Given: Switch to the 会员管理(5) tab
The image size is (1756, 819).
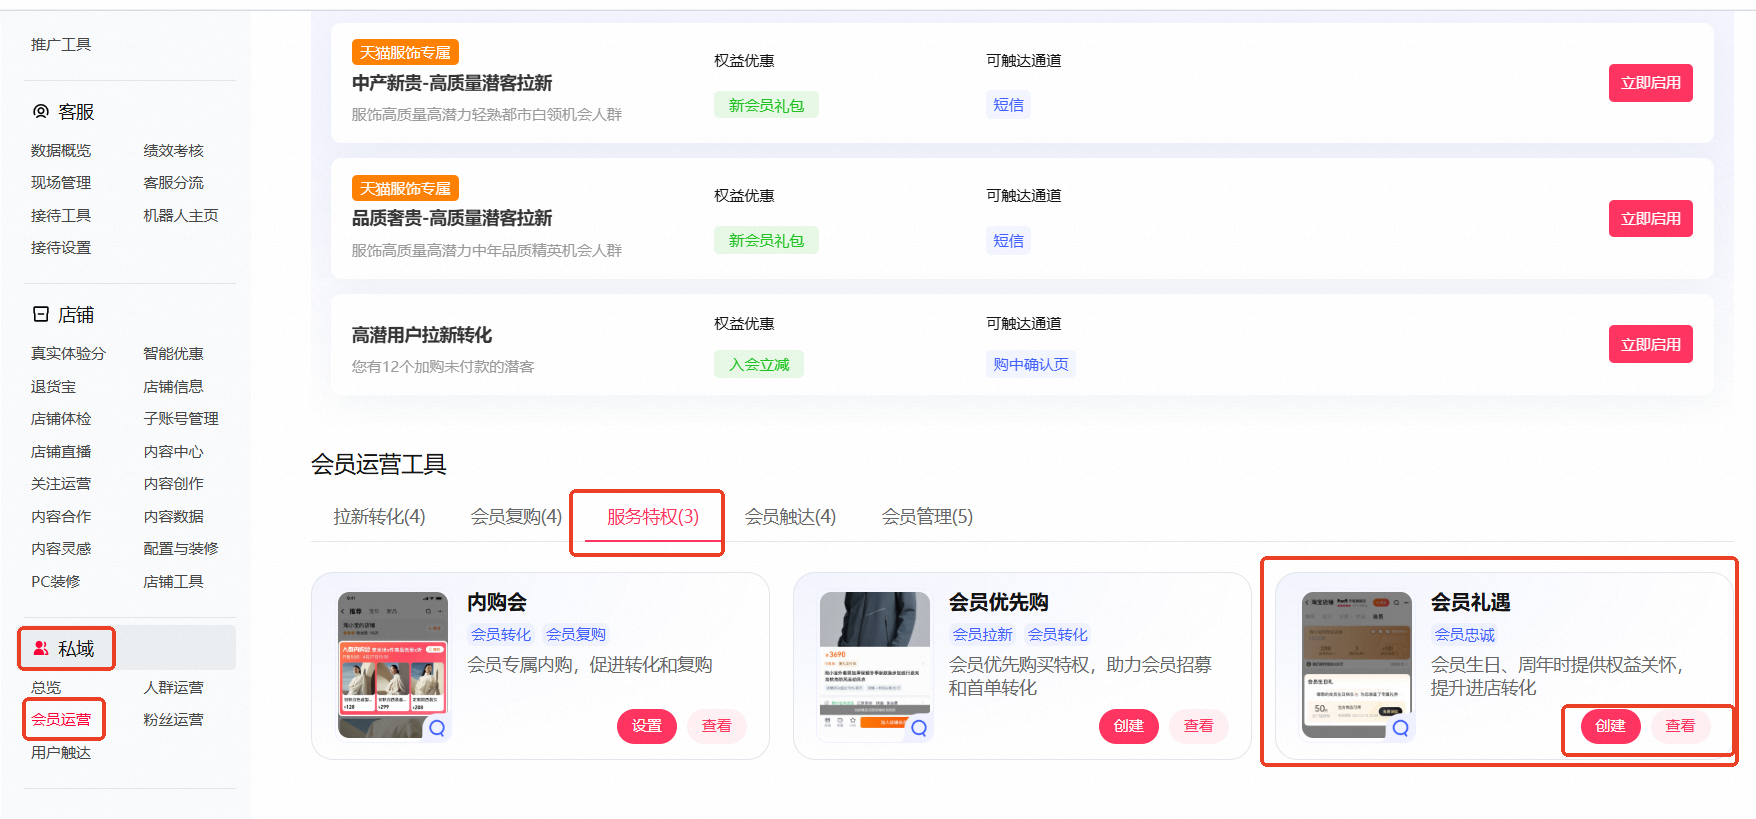Looking at the screenshot, I should (927, 517).
